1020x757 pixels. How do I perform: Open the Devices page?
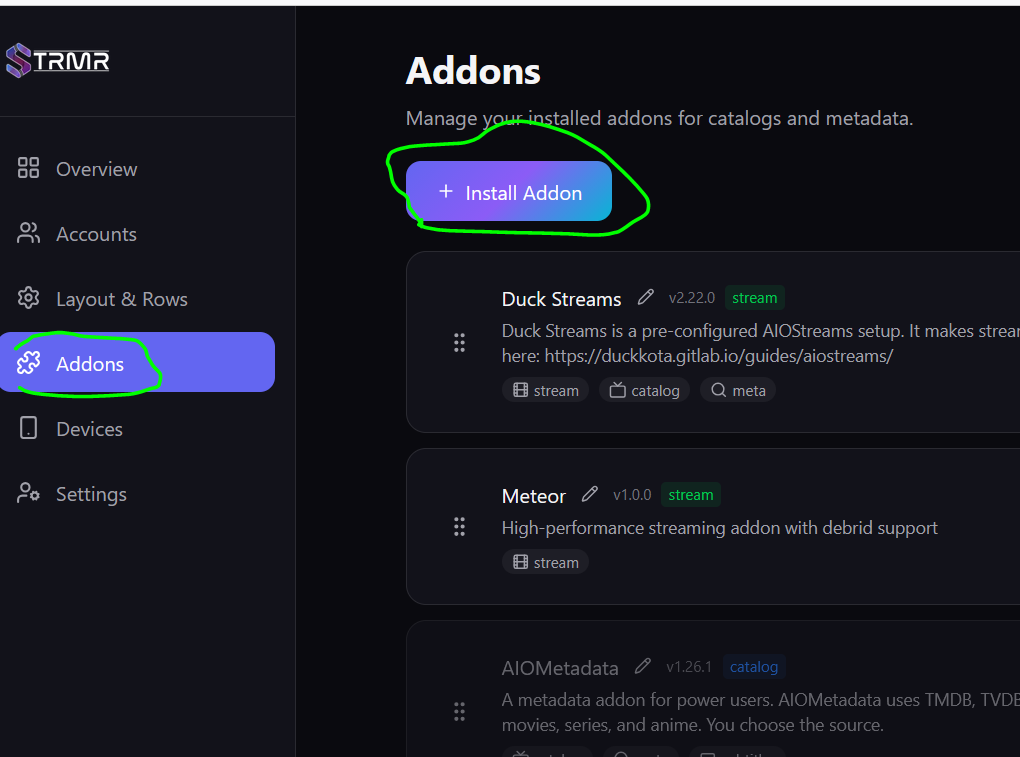pyautogui.click(x=89, y=429)
